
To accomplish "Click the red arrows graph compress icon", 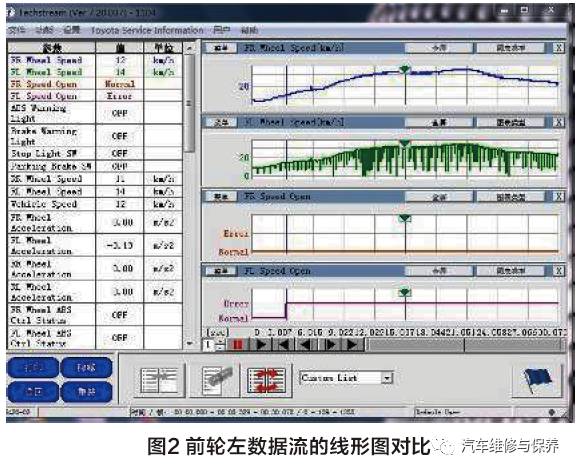I will click(x=266, y=380).
